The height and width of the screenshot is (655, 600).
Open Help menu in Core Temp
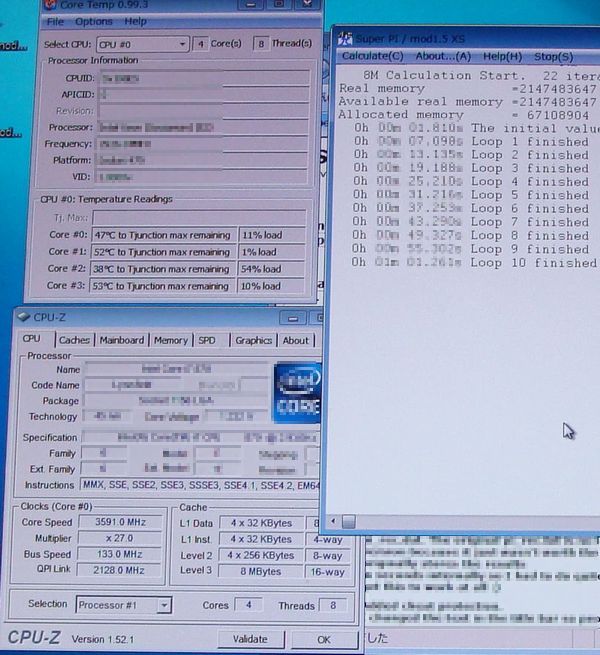(x=135, y=21)
